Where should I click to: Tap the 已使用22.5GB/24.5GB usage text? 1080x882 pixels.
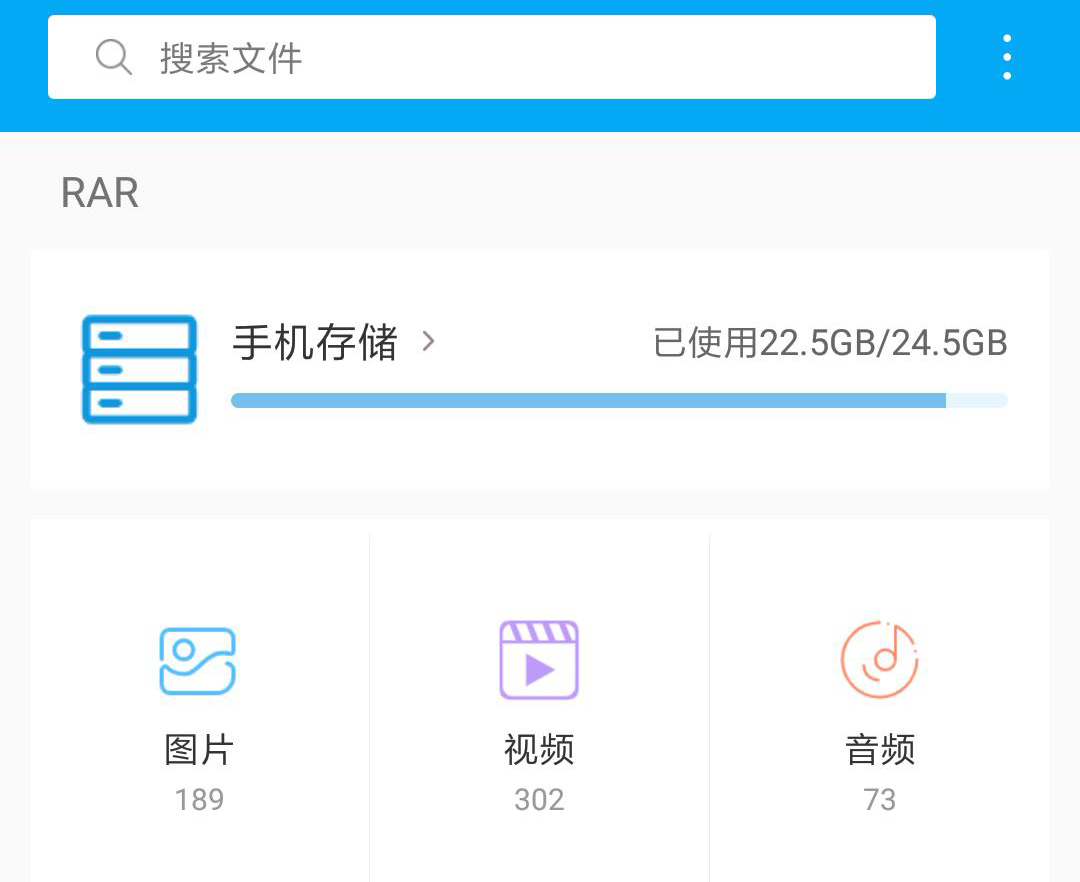[x=829, y=343]
